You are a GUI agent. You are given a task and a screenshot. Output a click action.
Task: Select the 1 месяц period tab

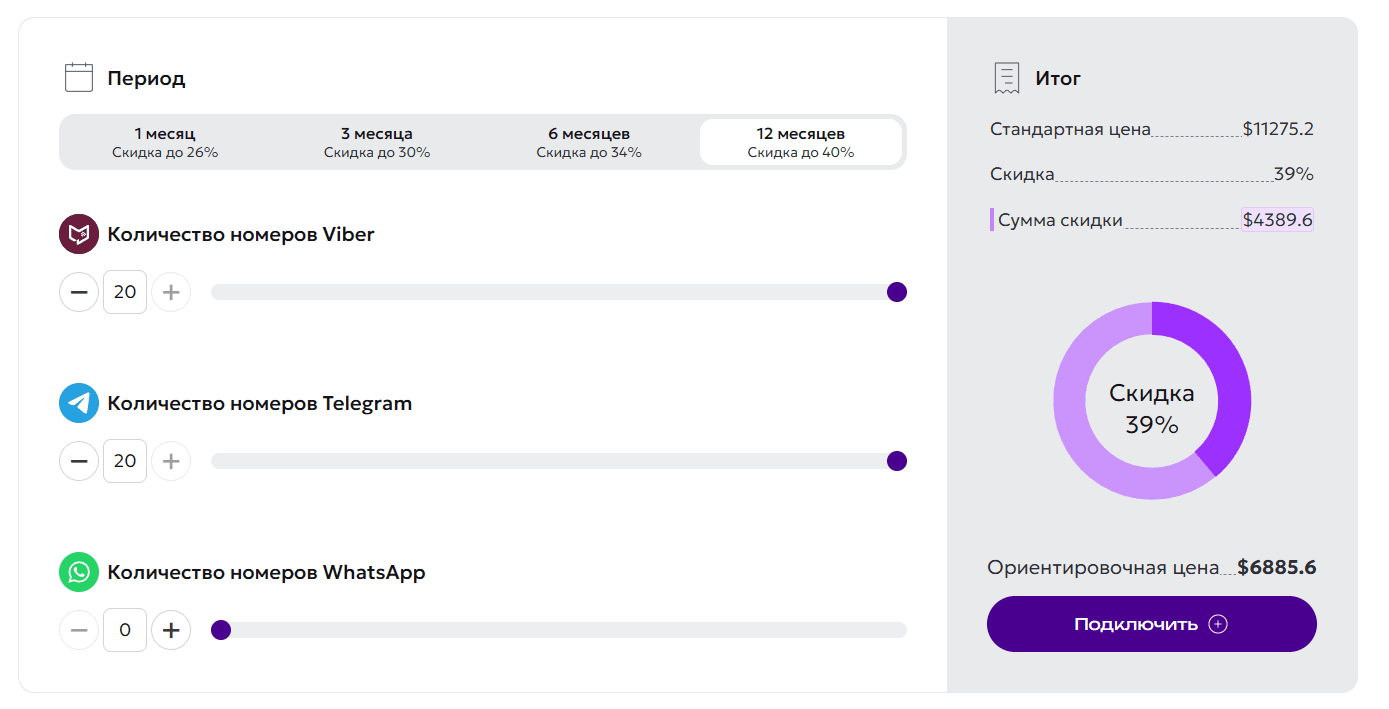pyautogui.click(x=165, y=142)
